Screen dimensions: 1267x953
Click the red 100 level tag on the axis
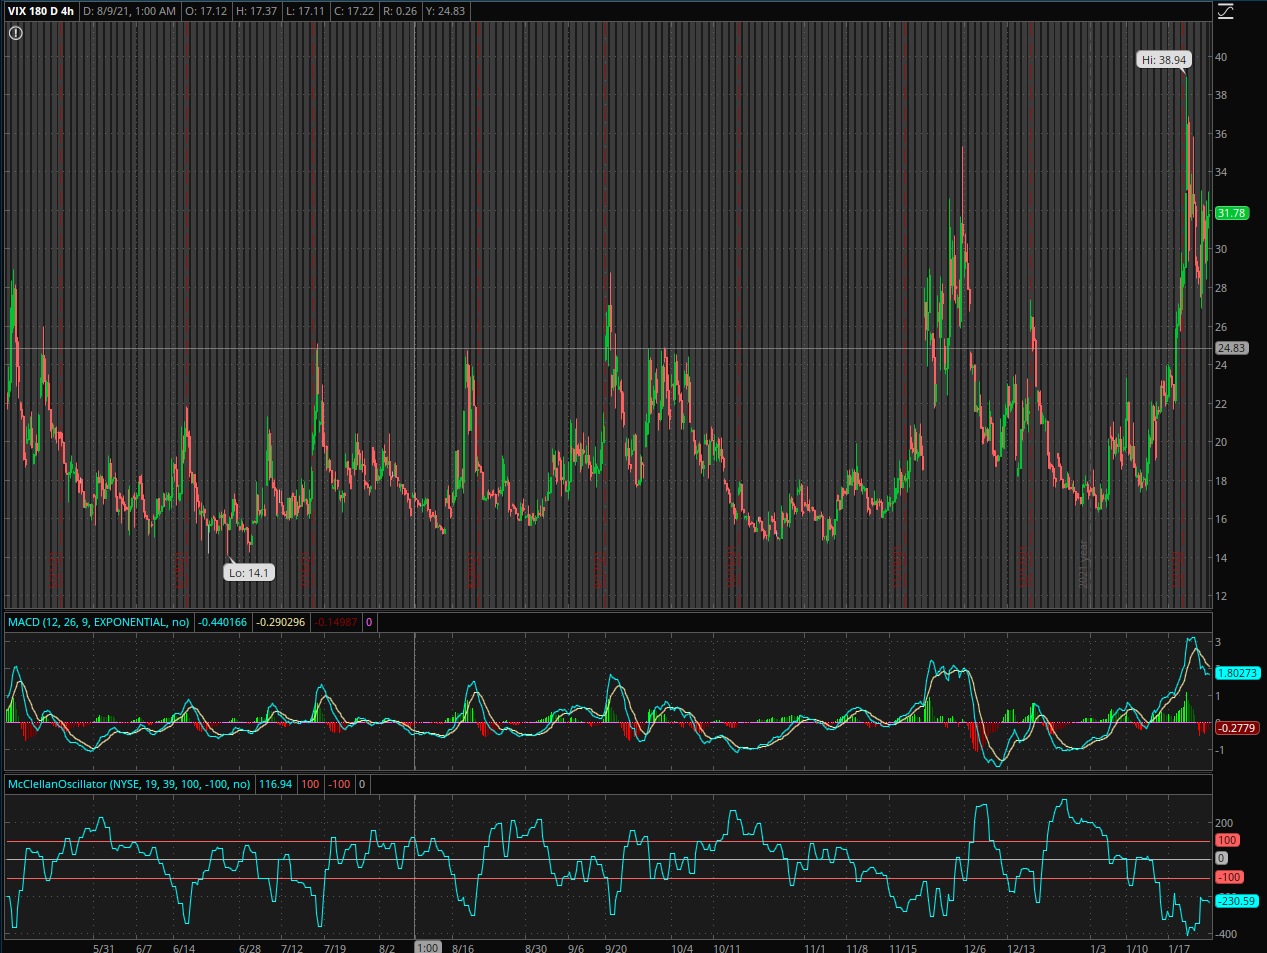click(x=1227, y=840)
